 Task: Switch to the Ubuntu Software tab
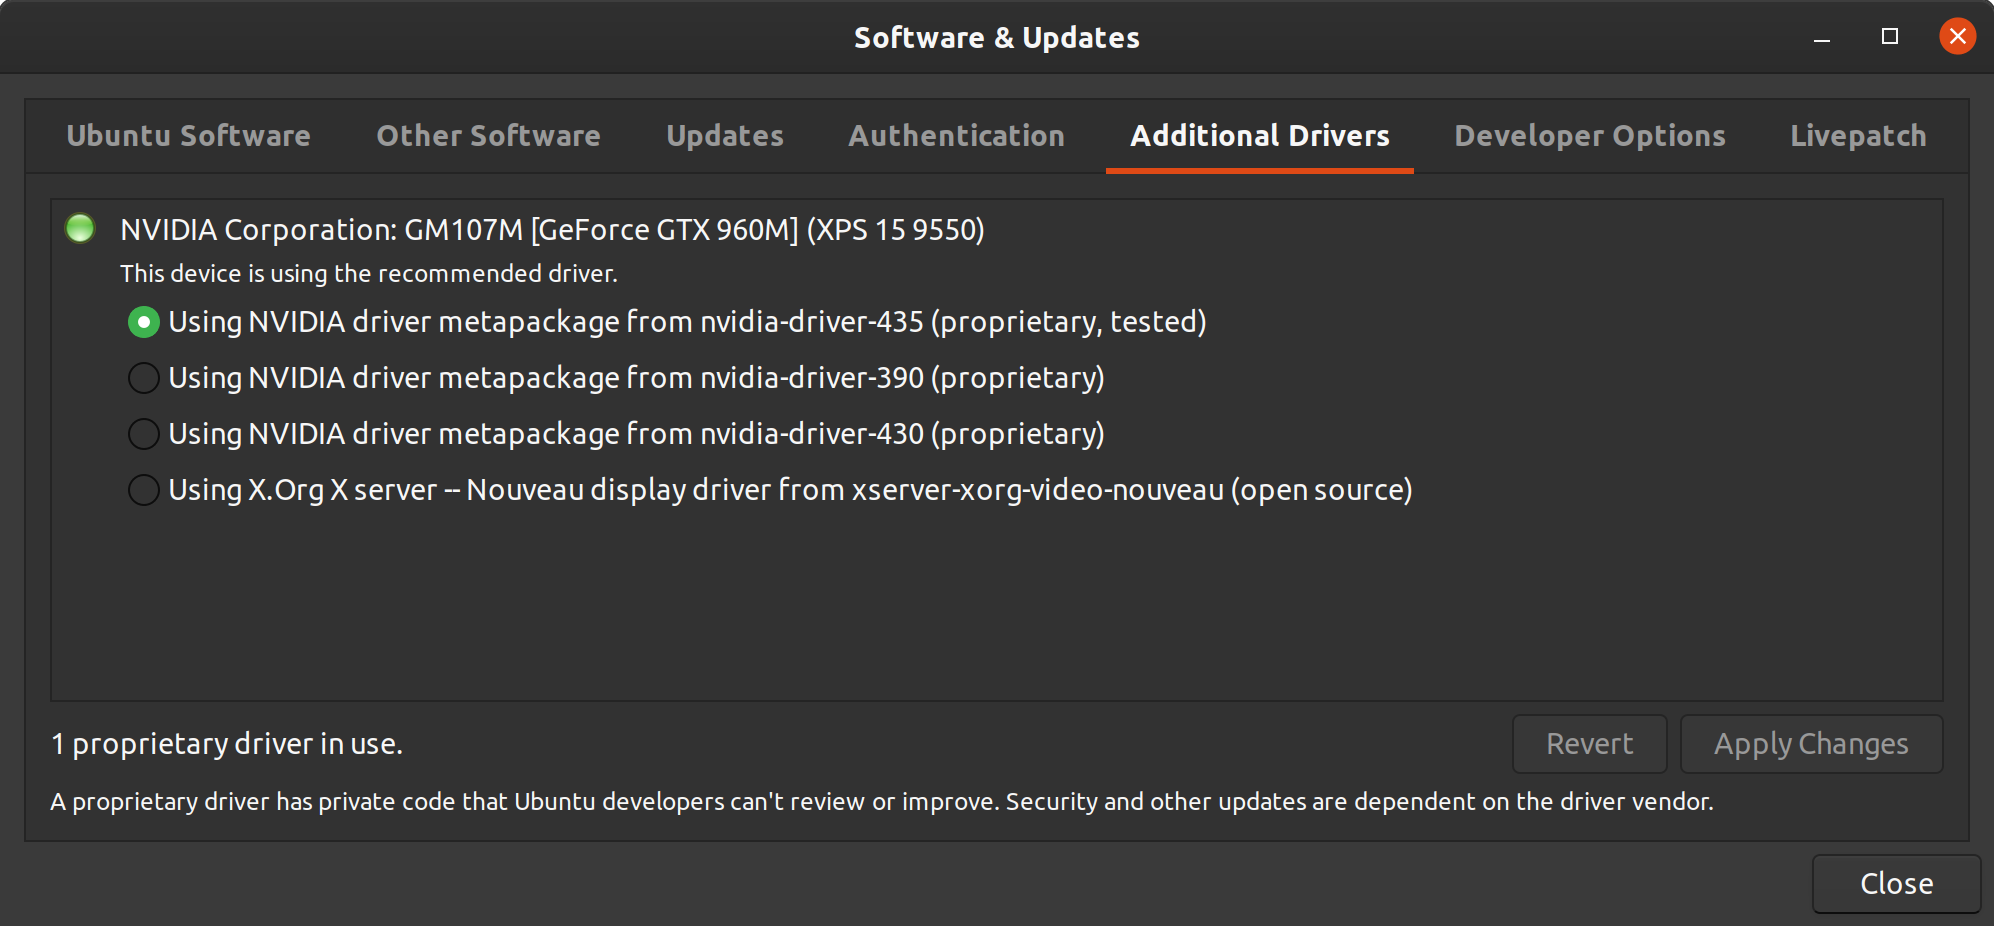click(x=188, y=136)
